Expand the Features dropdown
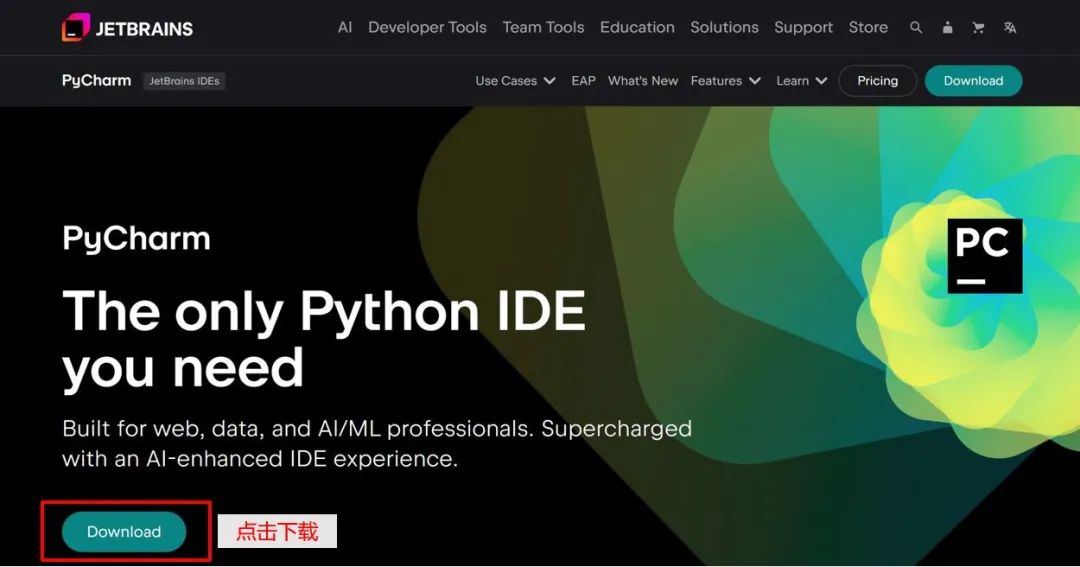The image size is (1080, 567). tap(726, 81)
